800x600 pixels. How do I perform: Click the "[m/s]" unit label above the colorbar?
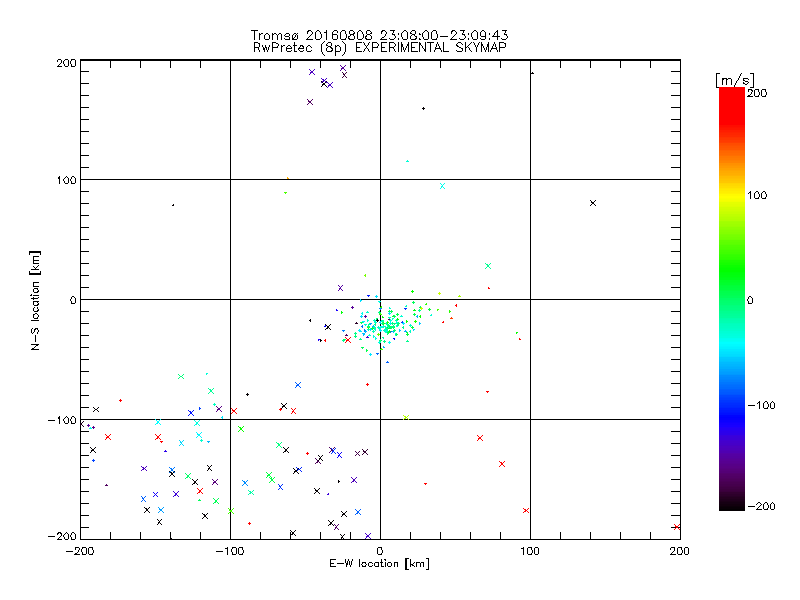735,80
